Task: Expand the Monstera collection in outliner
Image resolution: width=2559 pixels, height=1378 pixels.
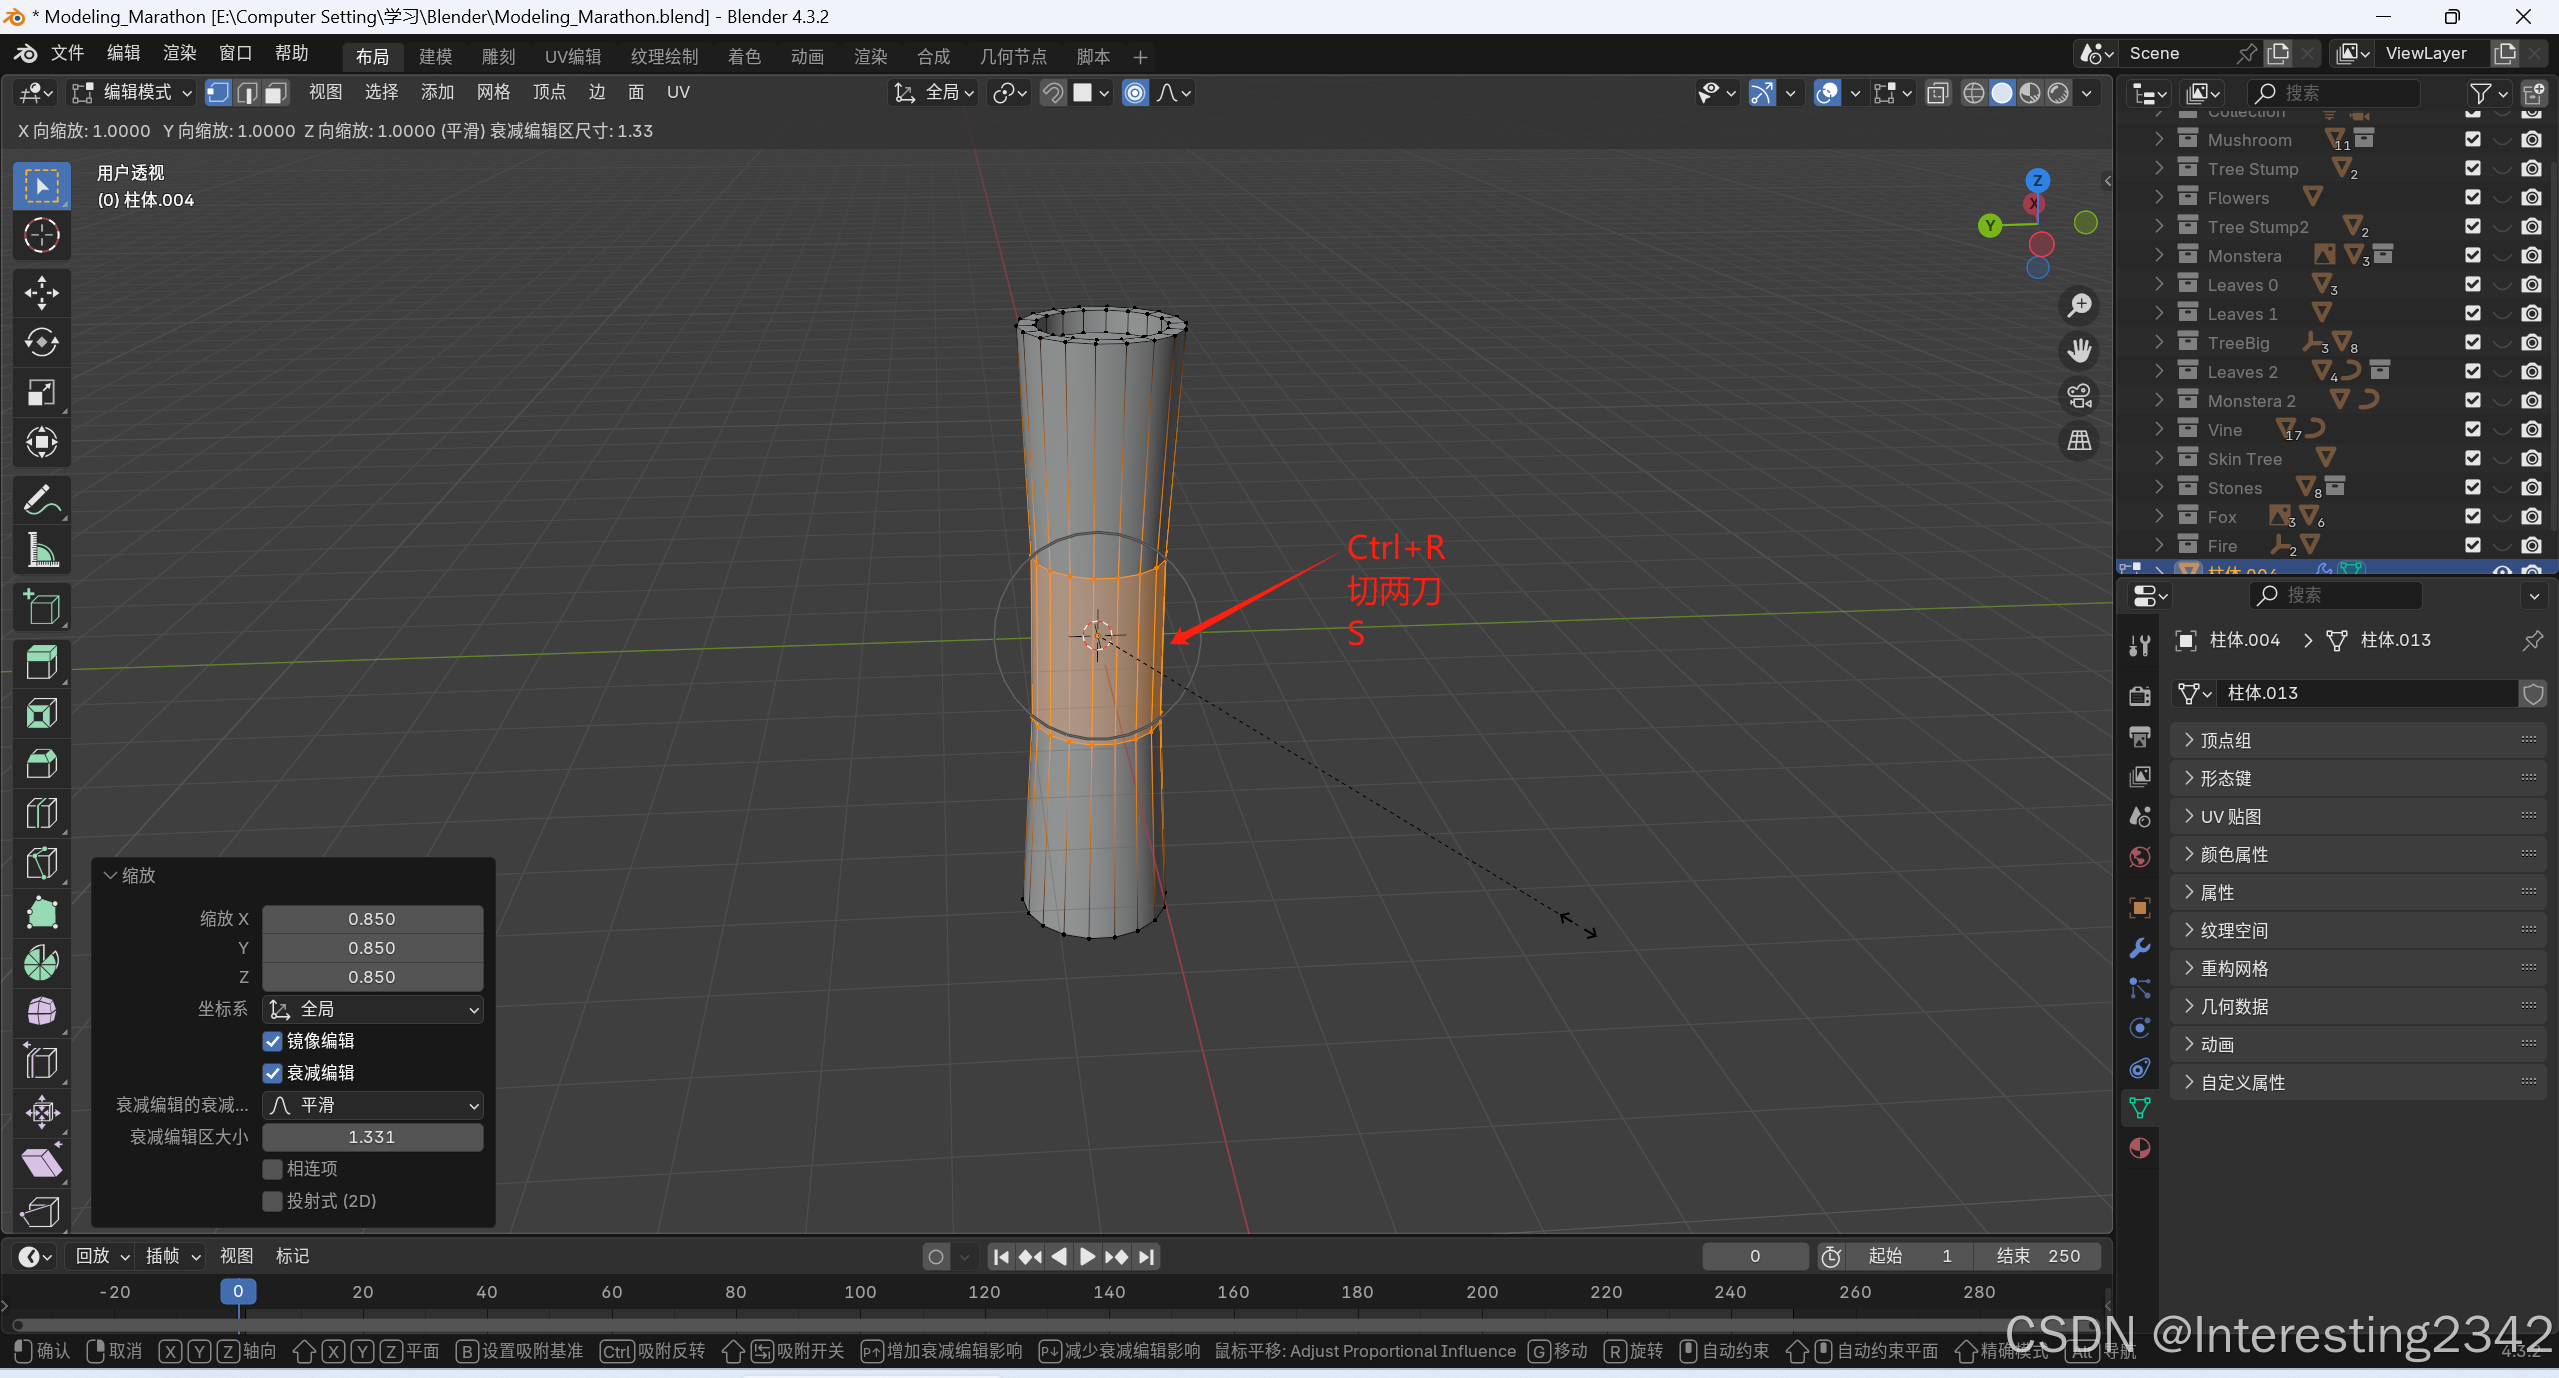Action: coord(2159,256)
